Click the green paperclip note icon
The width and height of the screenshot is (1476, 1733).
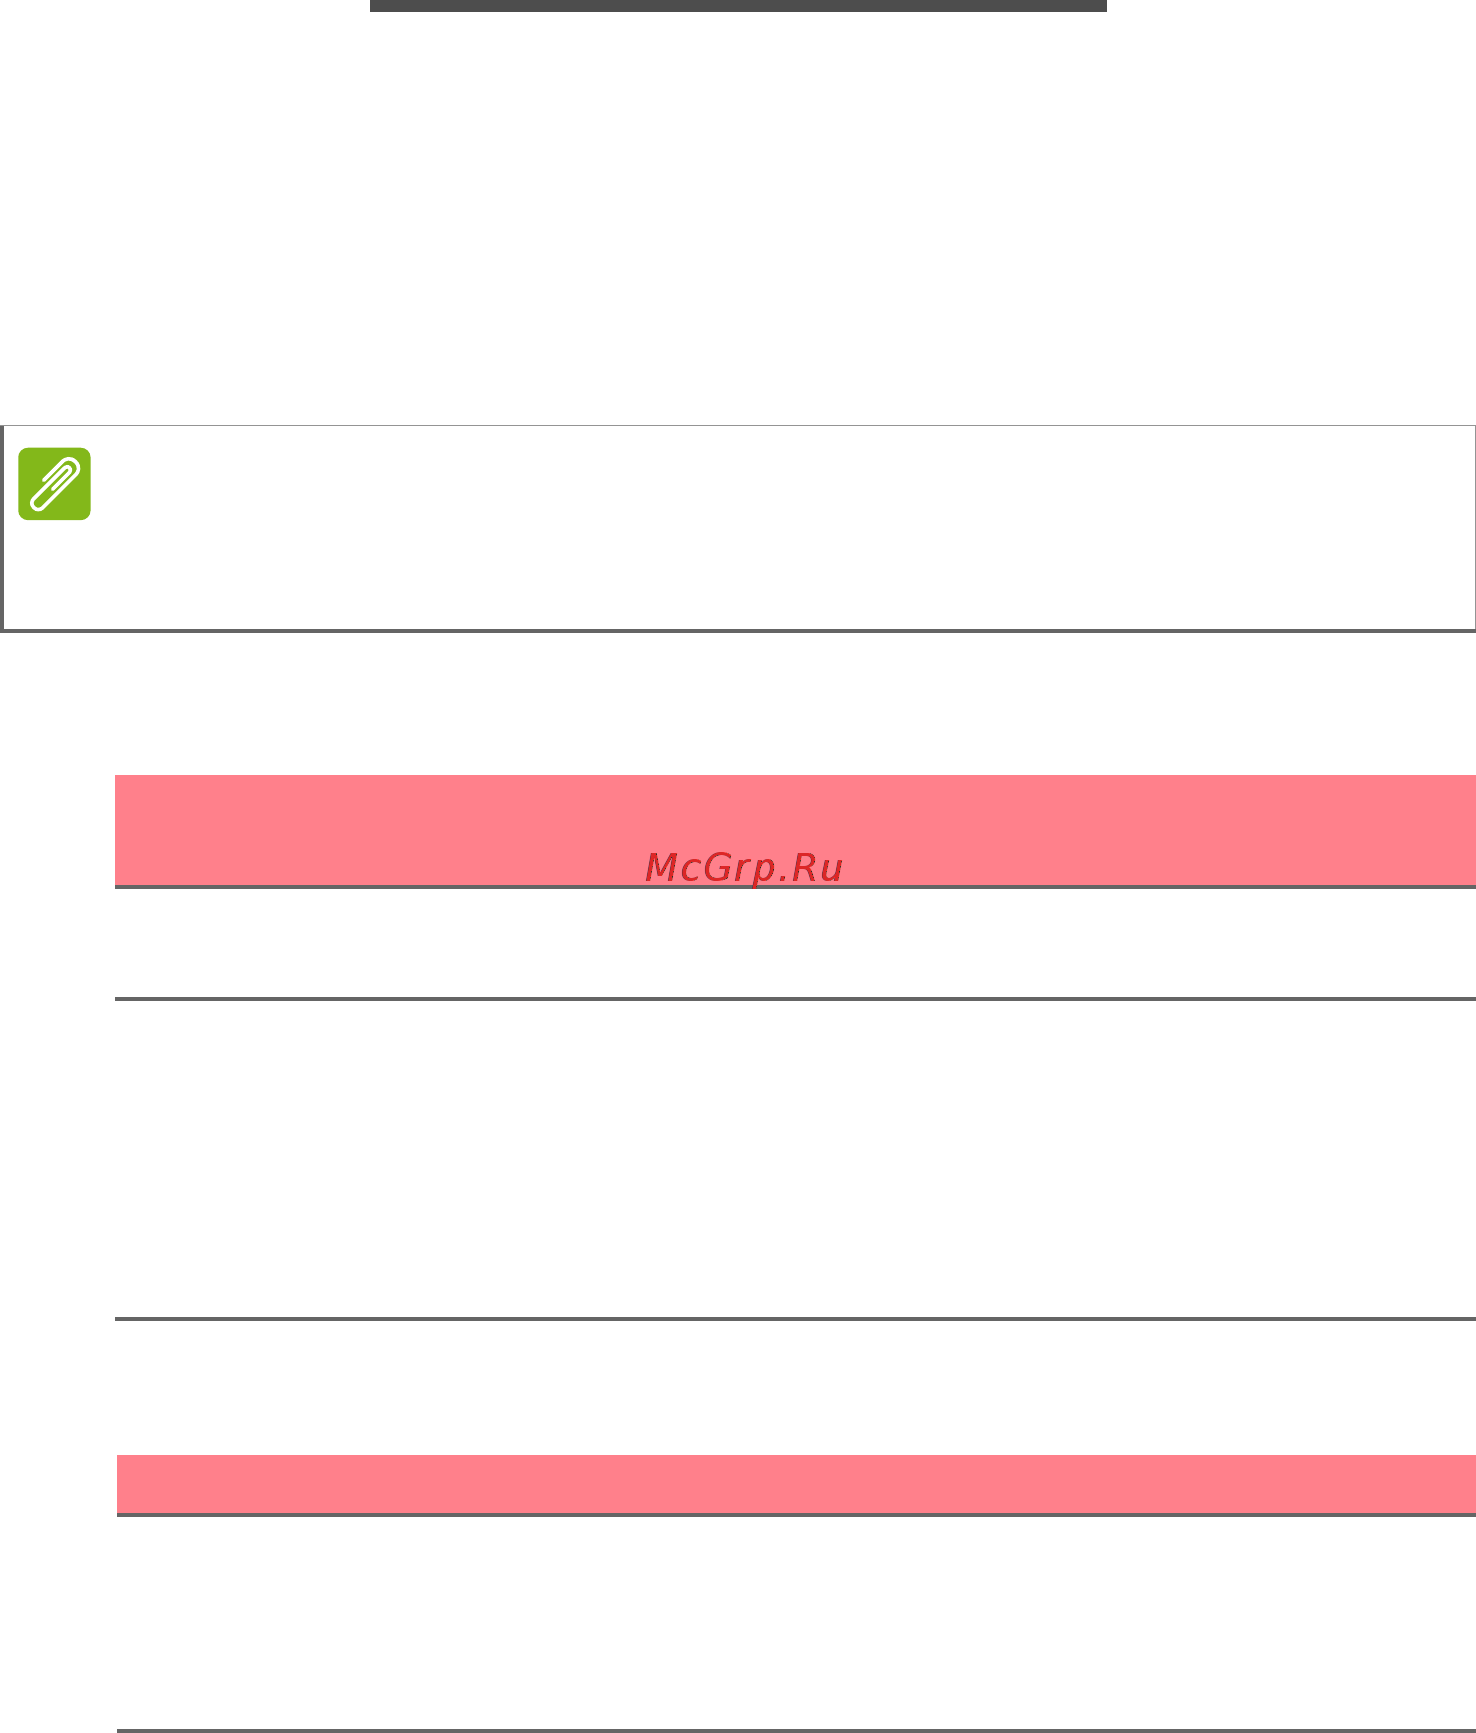(x=55, y=483)
